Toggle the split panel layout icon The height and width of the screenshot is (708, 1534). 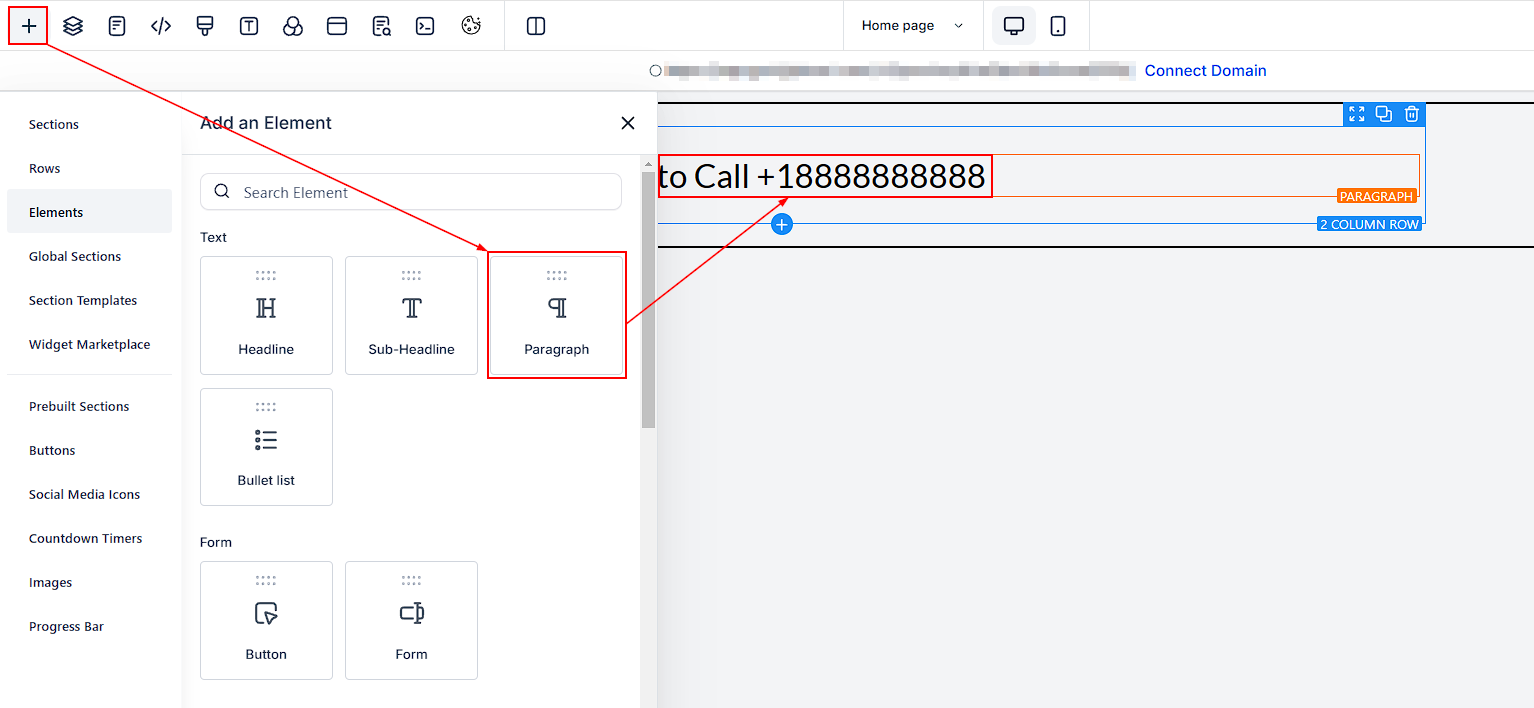(x=536, y=26)
